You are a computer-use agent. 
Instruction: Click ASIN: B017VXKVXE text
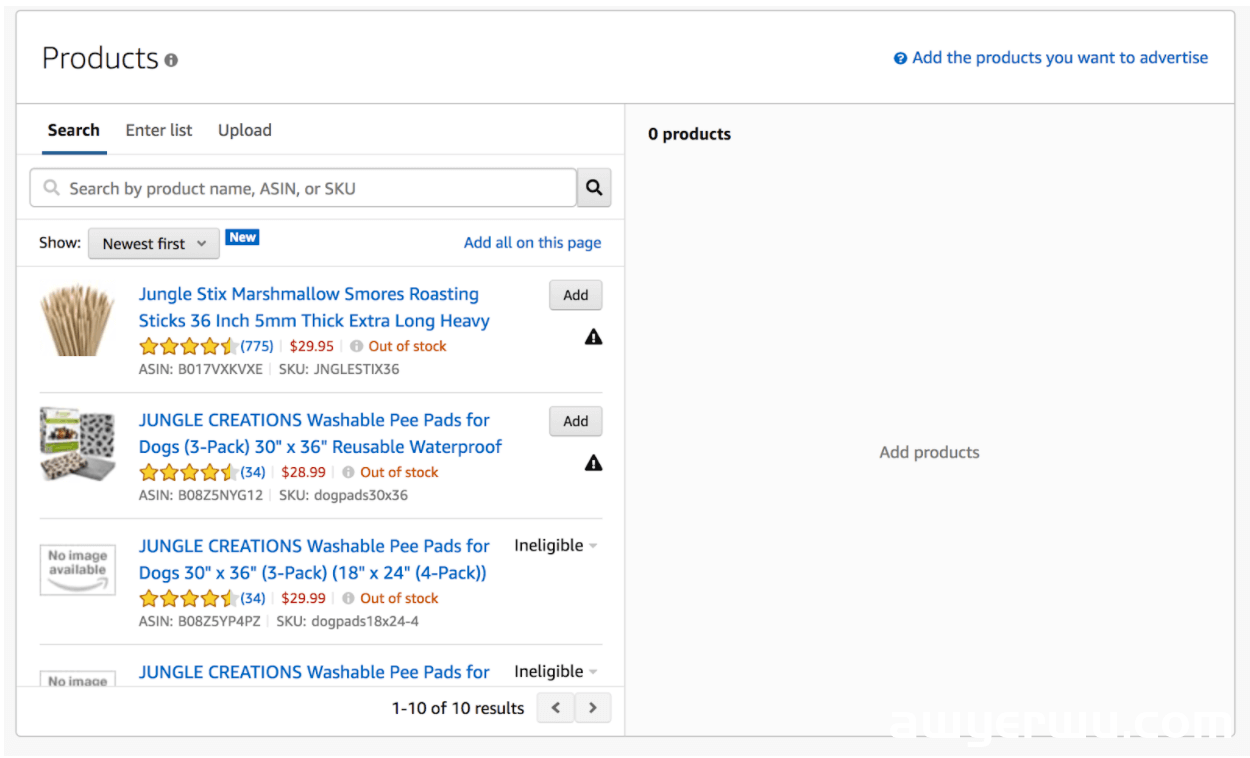(200, 369)
